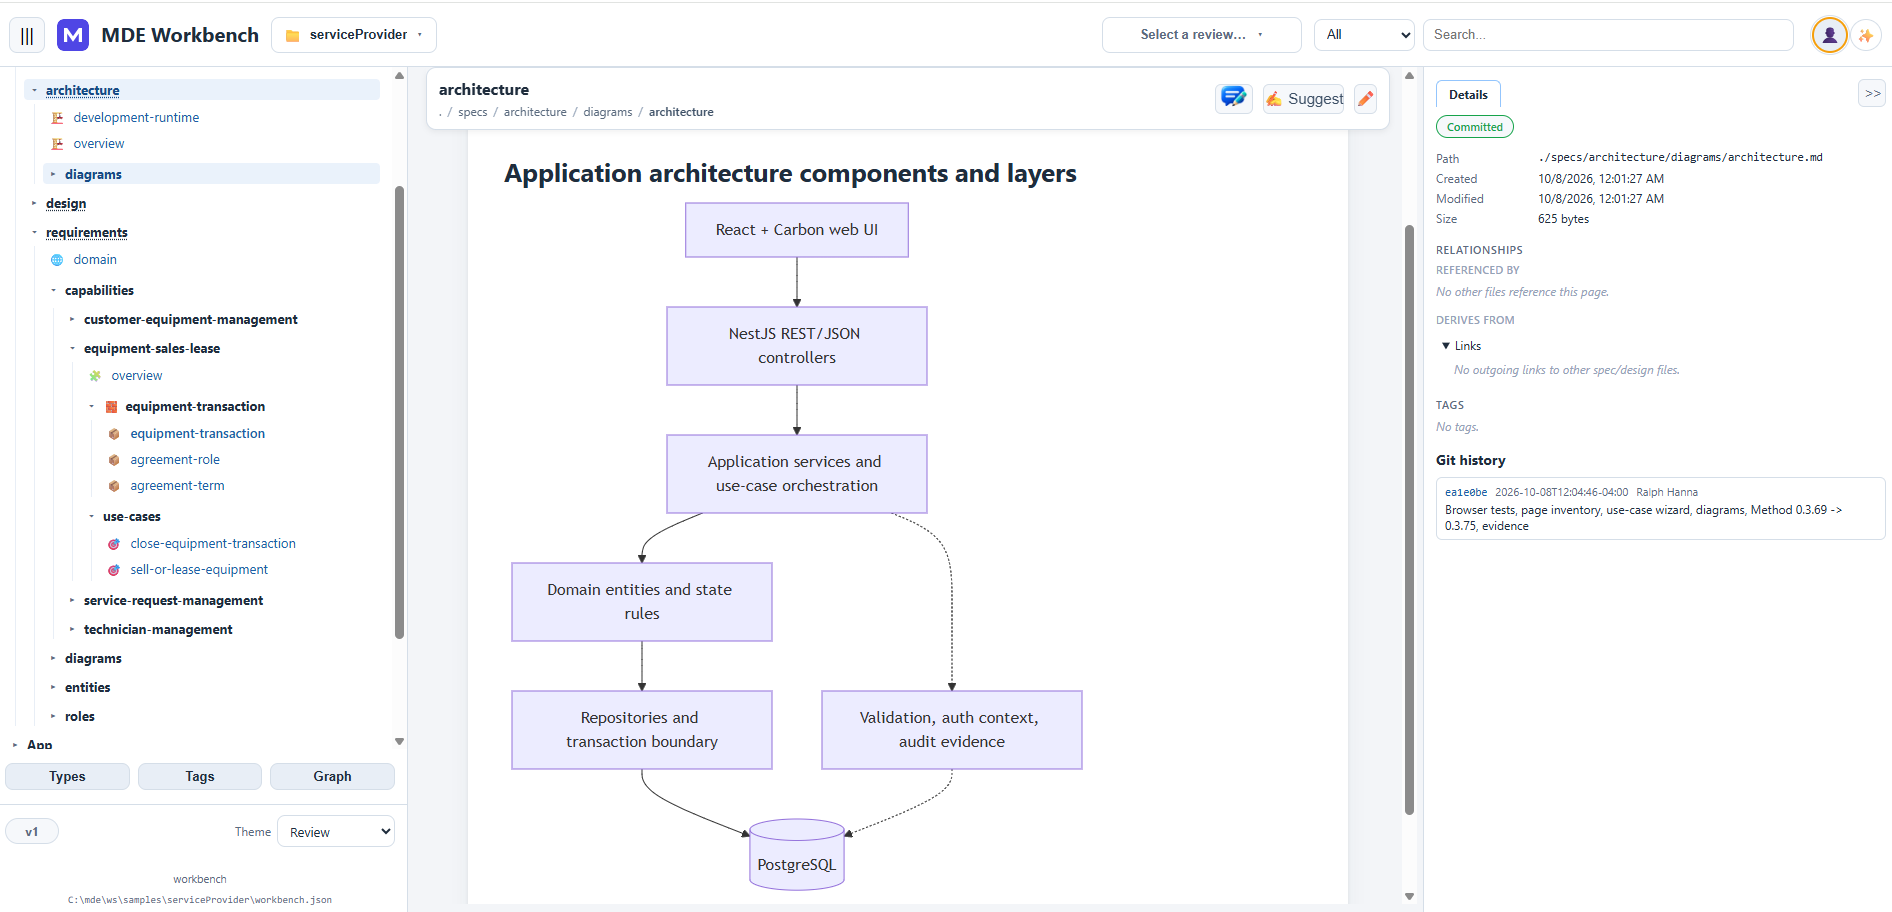Expand customer-equipment-management folder

click(x=72, y=319)
